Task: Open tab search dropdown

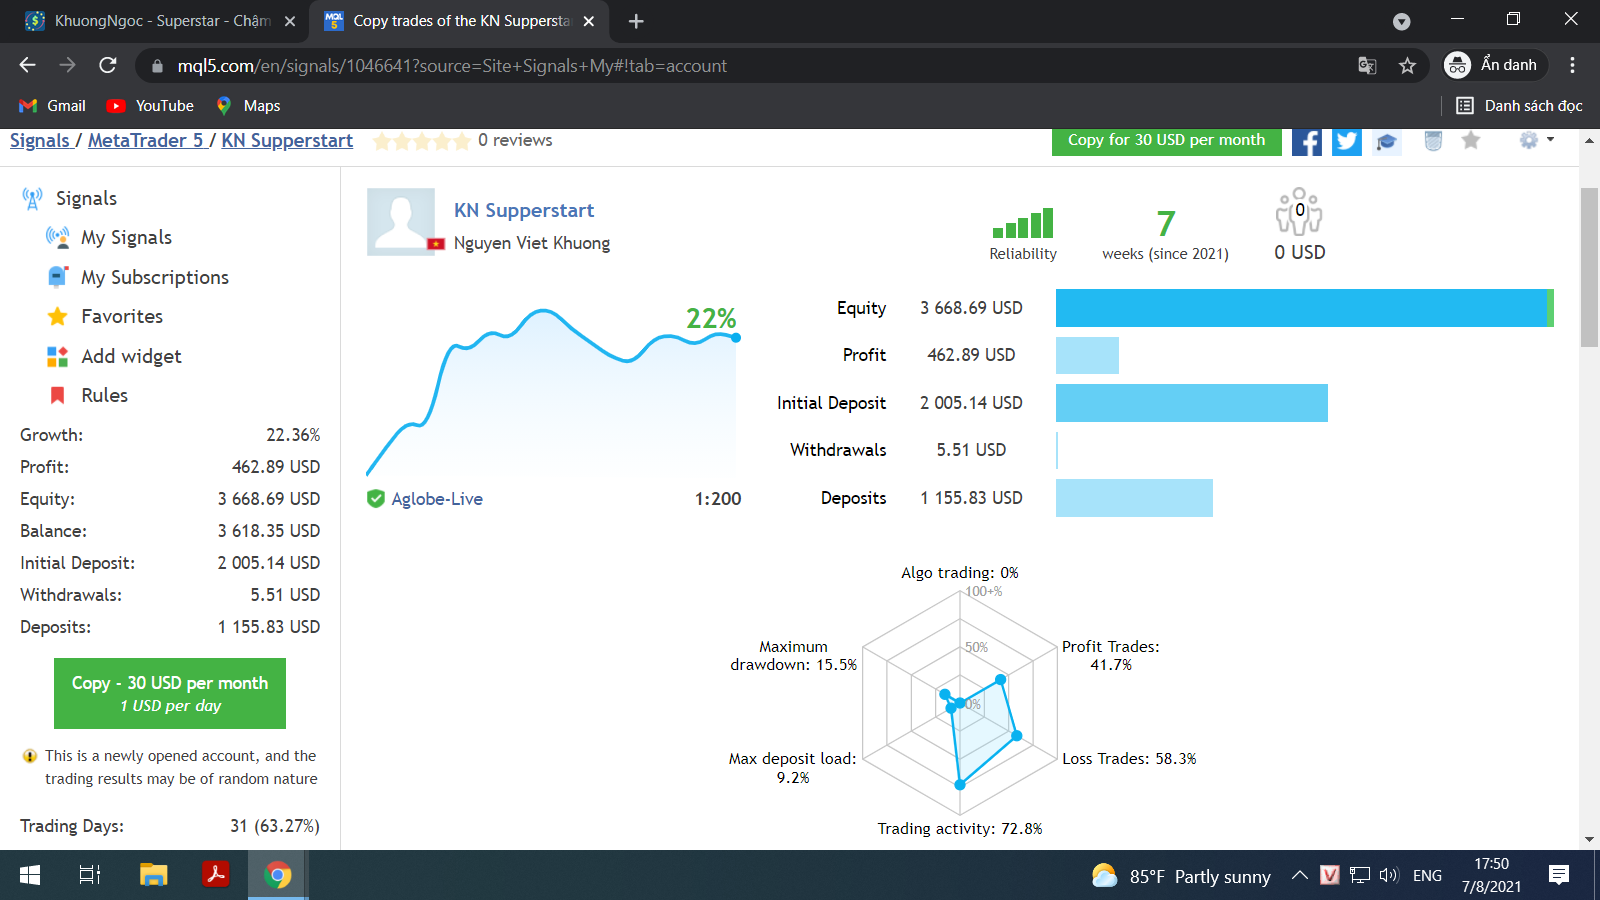Action: point(1401,21)
